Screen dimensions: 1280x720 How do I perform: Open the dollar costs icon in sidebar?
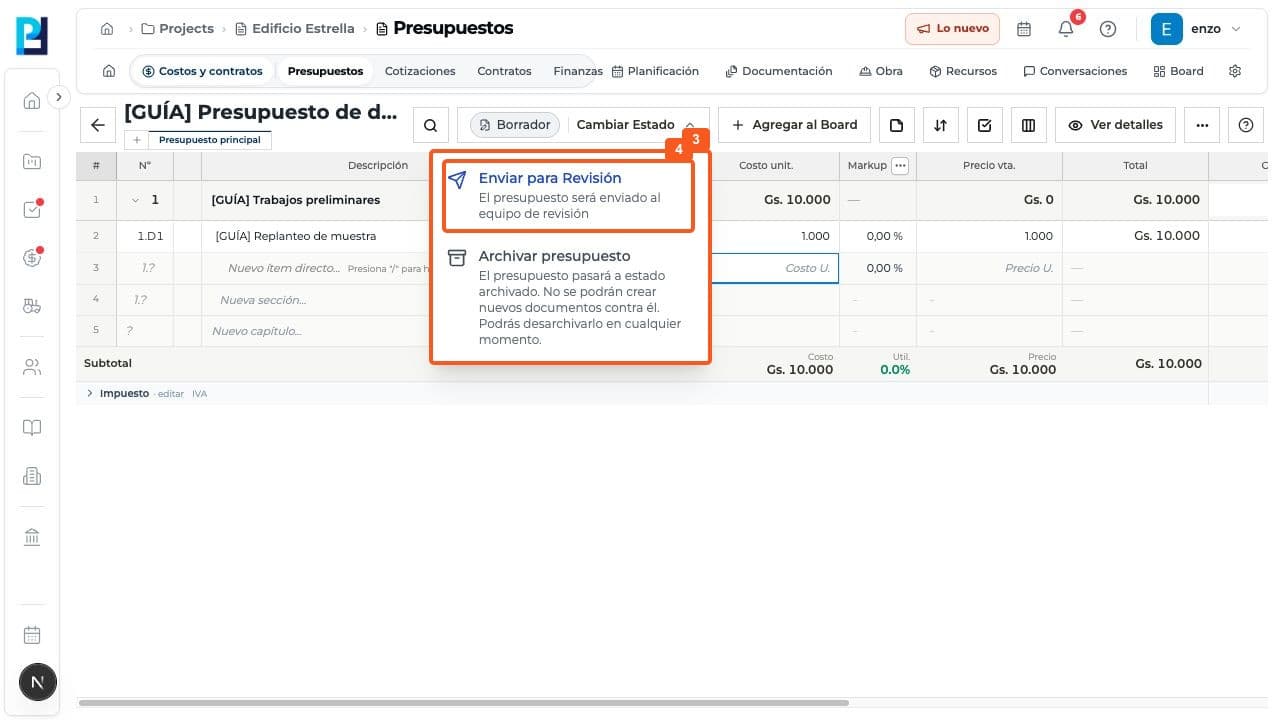point(32,258)
